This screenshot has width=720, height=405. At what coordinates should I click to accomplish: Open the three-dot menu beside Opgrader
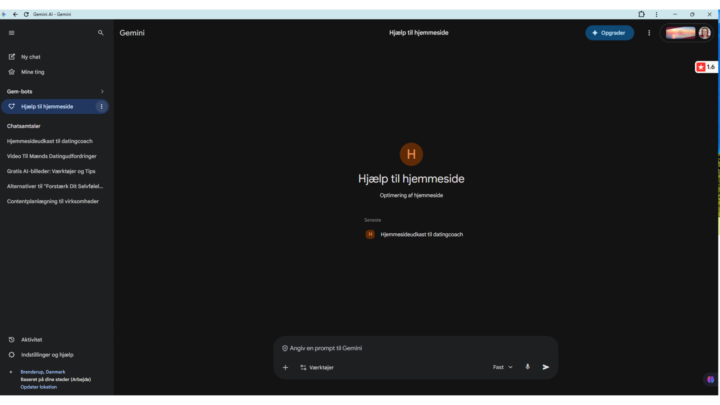click(649, 33)
